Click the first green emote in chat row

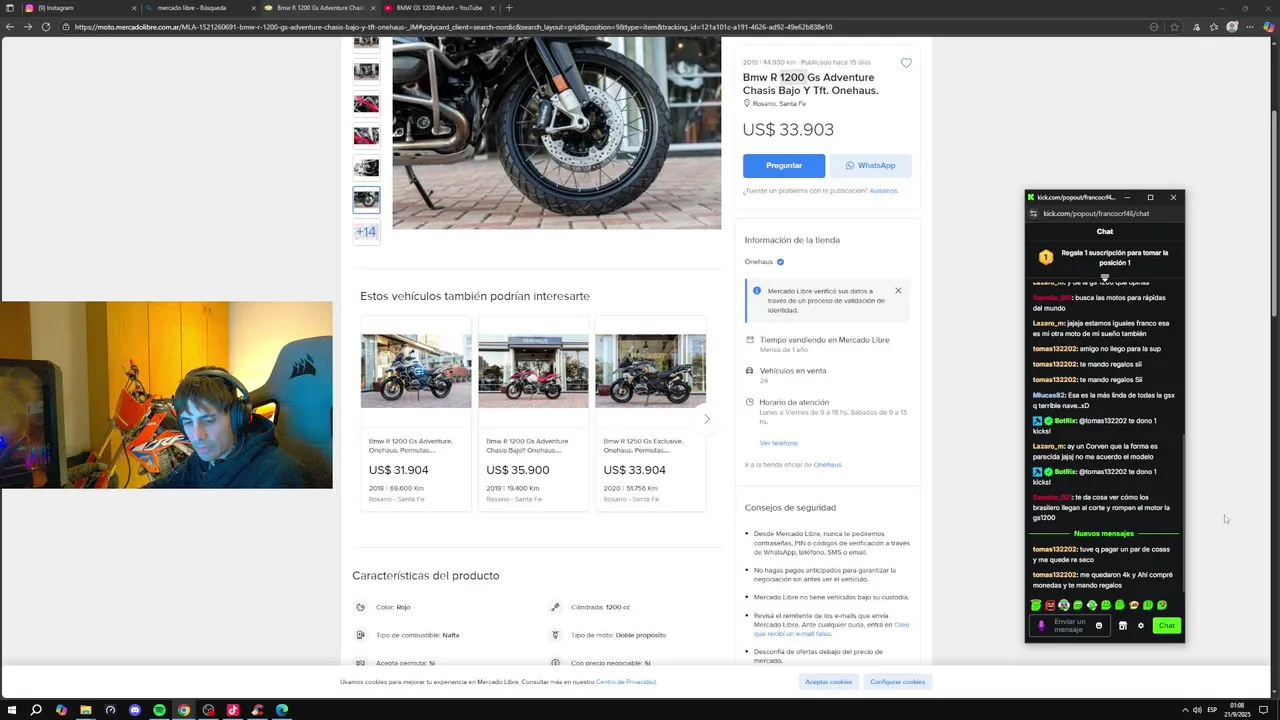pos(1036,605)
